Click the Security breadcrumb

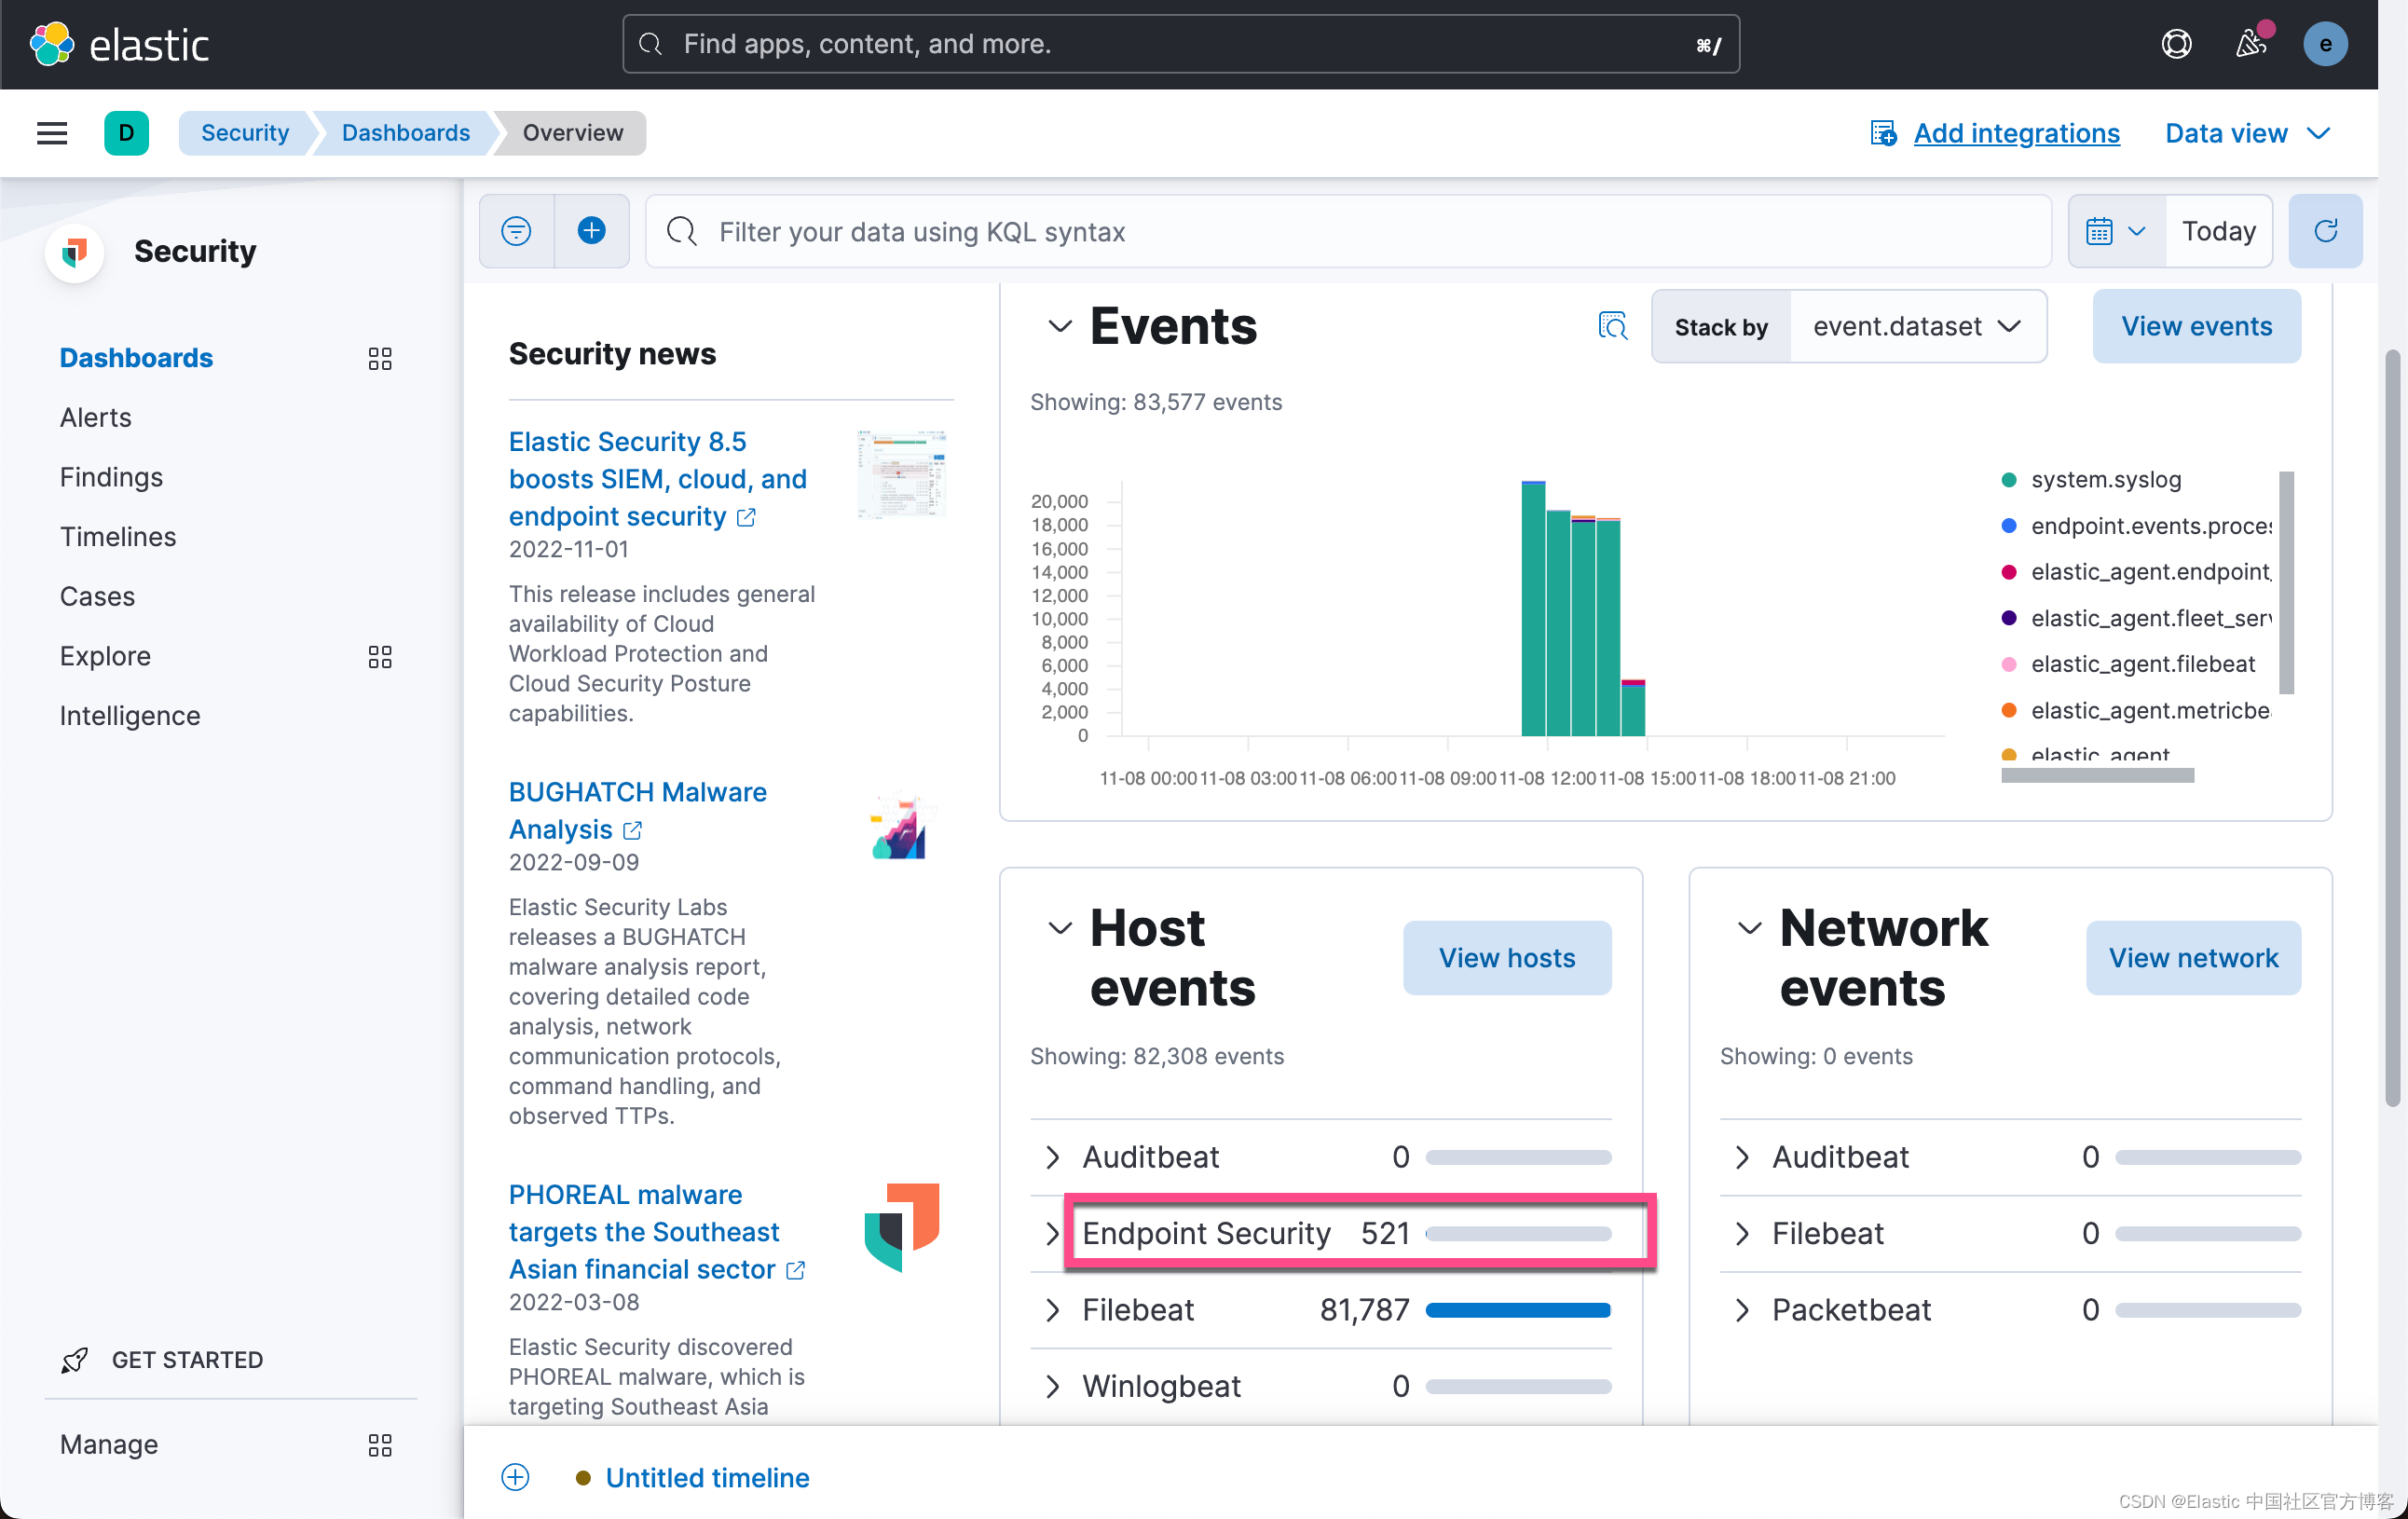244,133
